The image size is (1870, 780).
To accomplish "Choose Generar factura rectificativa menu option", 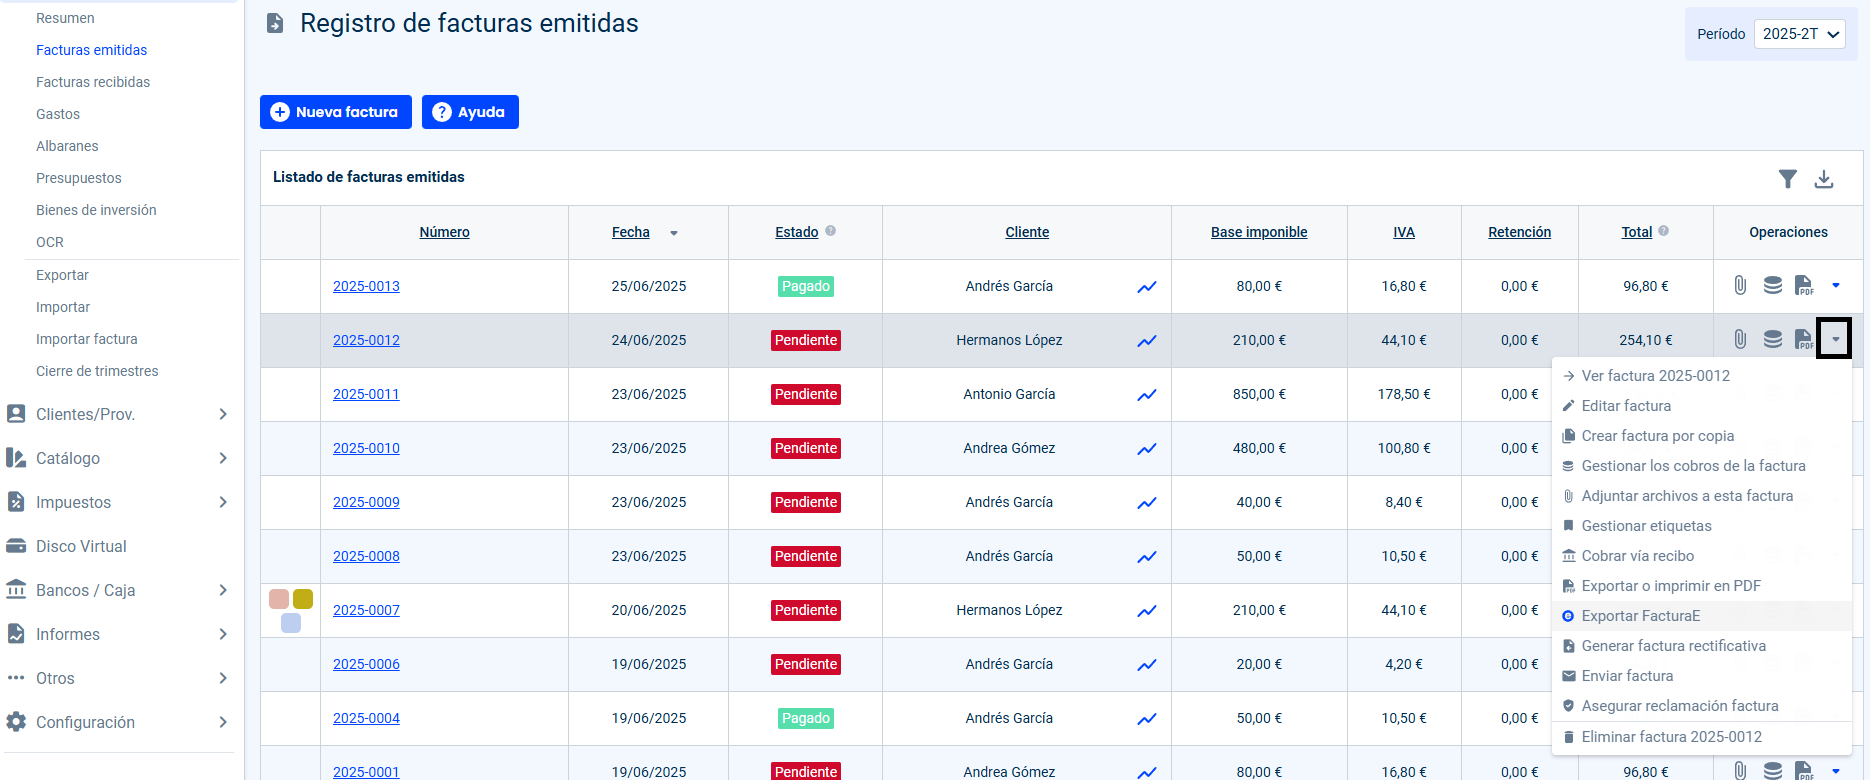I will 1673,646.
